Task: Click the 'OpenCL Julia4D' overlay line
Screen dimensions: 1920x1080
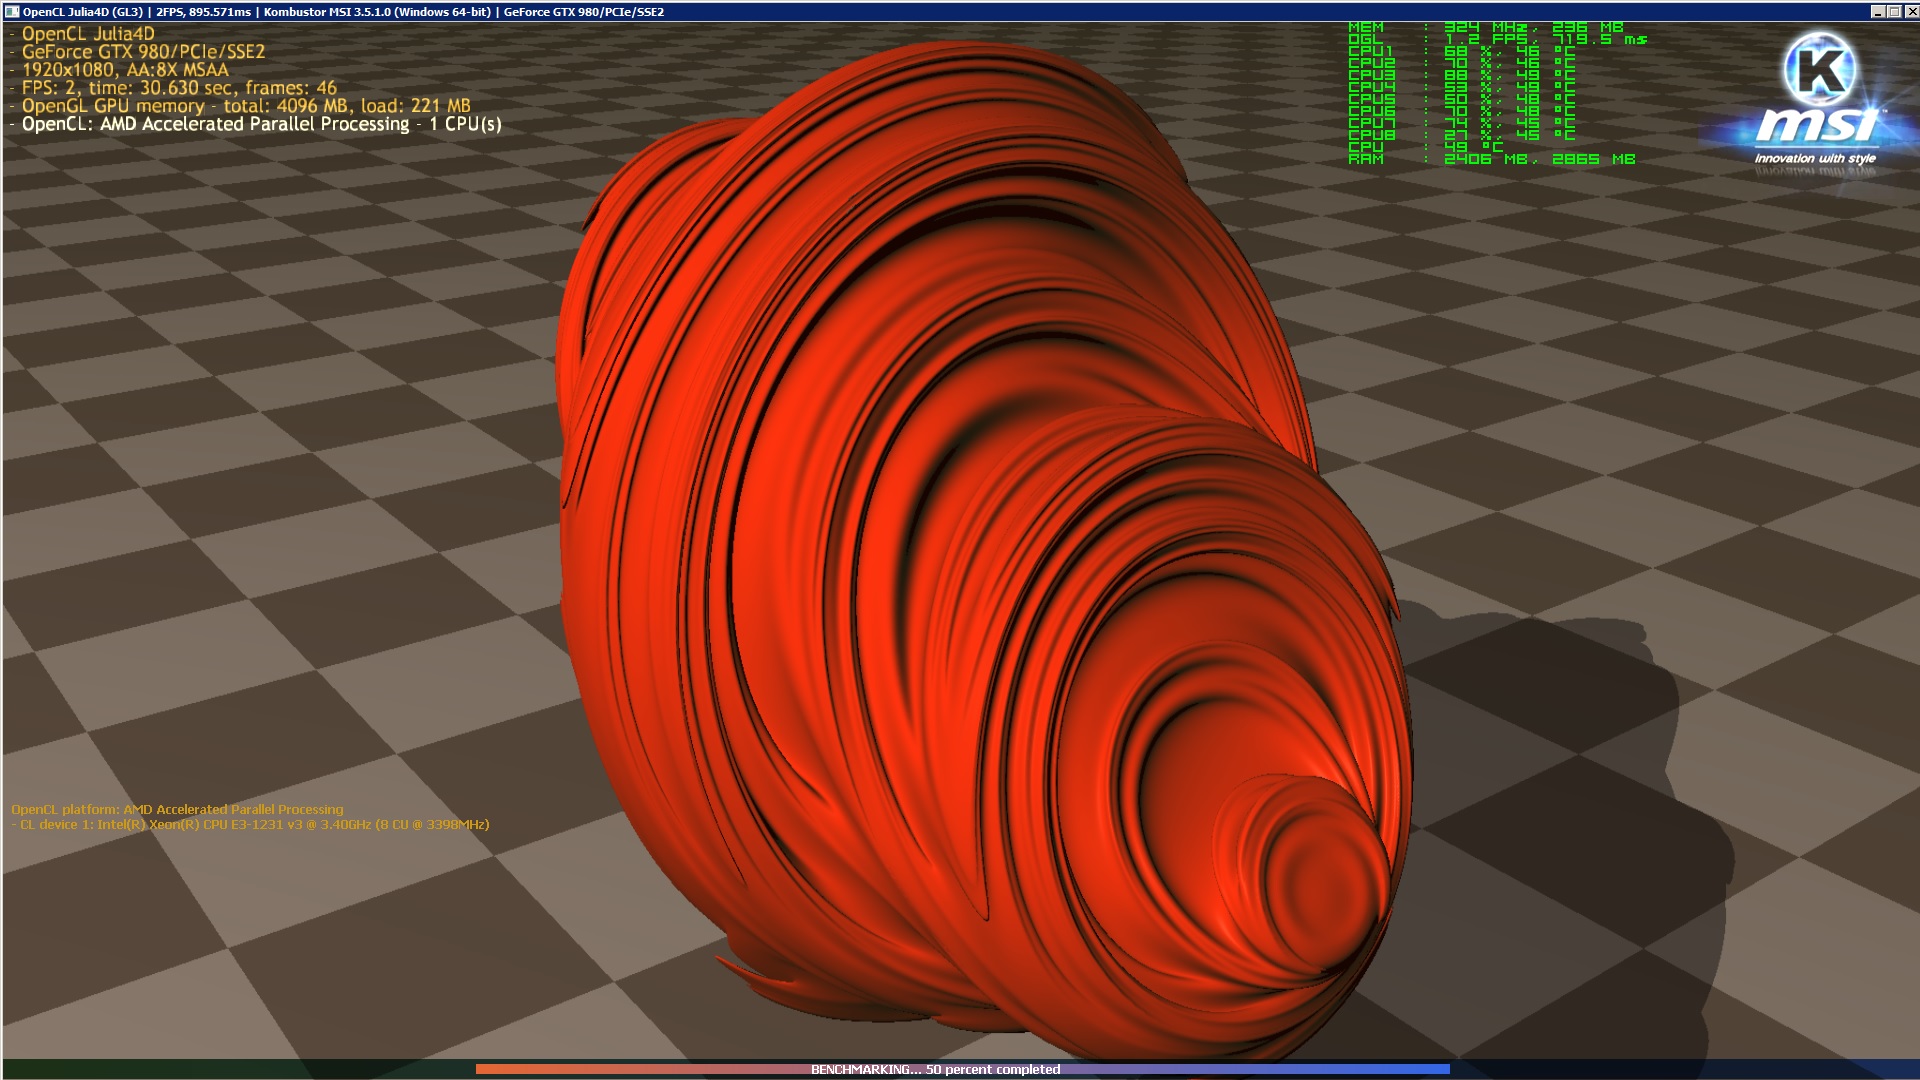Action: point(88,34)
